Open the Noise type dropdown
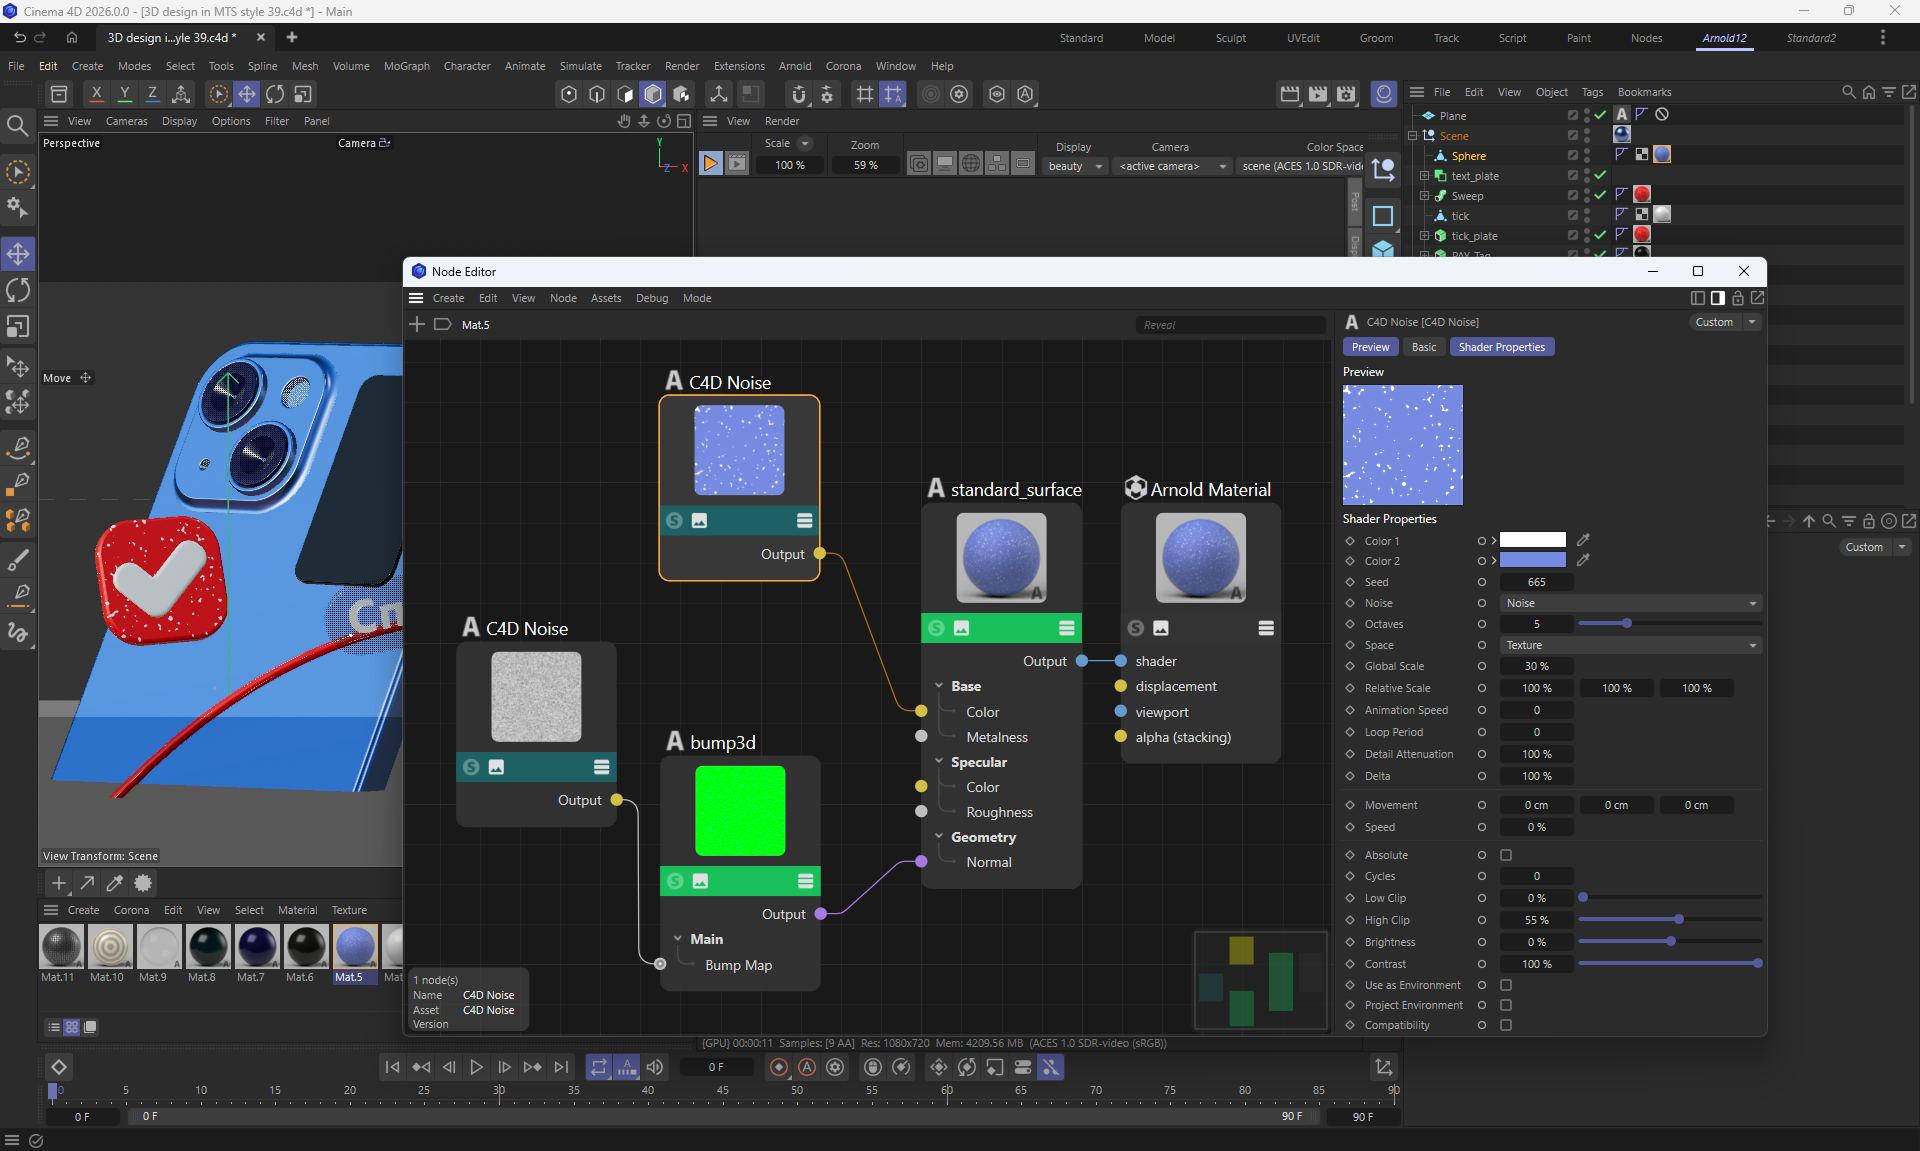This screenshot has width=1920, height=1151. coord(1630,603)
